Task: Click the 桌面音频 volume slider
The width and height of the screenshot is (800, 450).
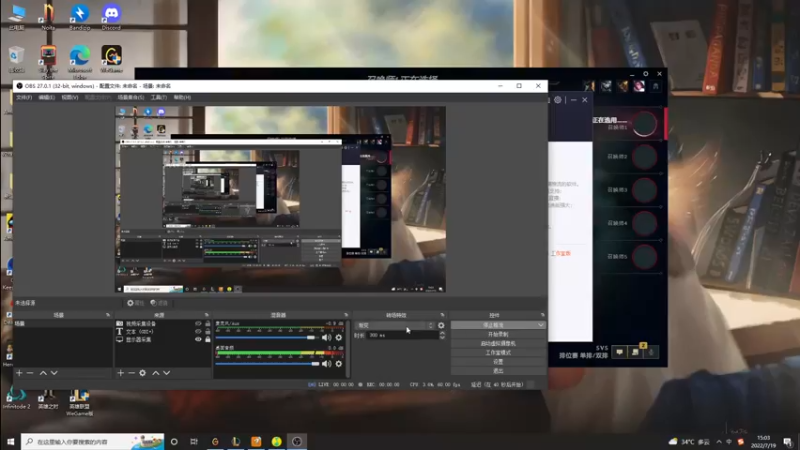Action: click(x=267, y=364)
